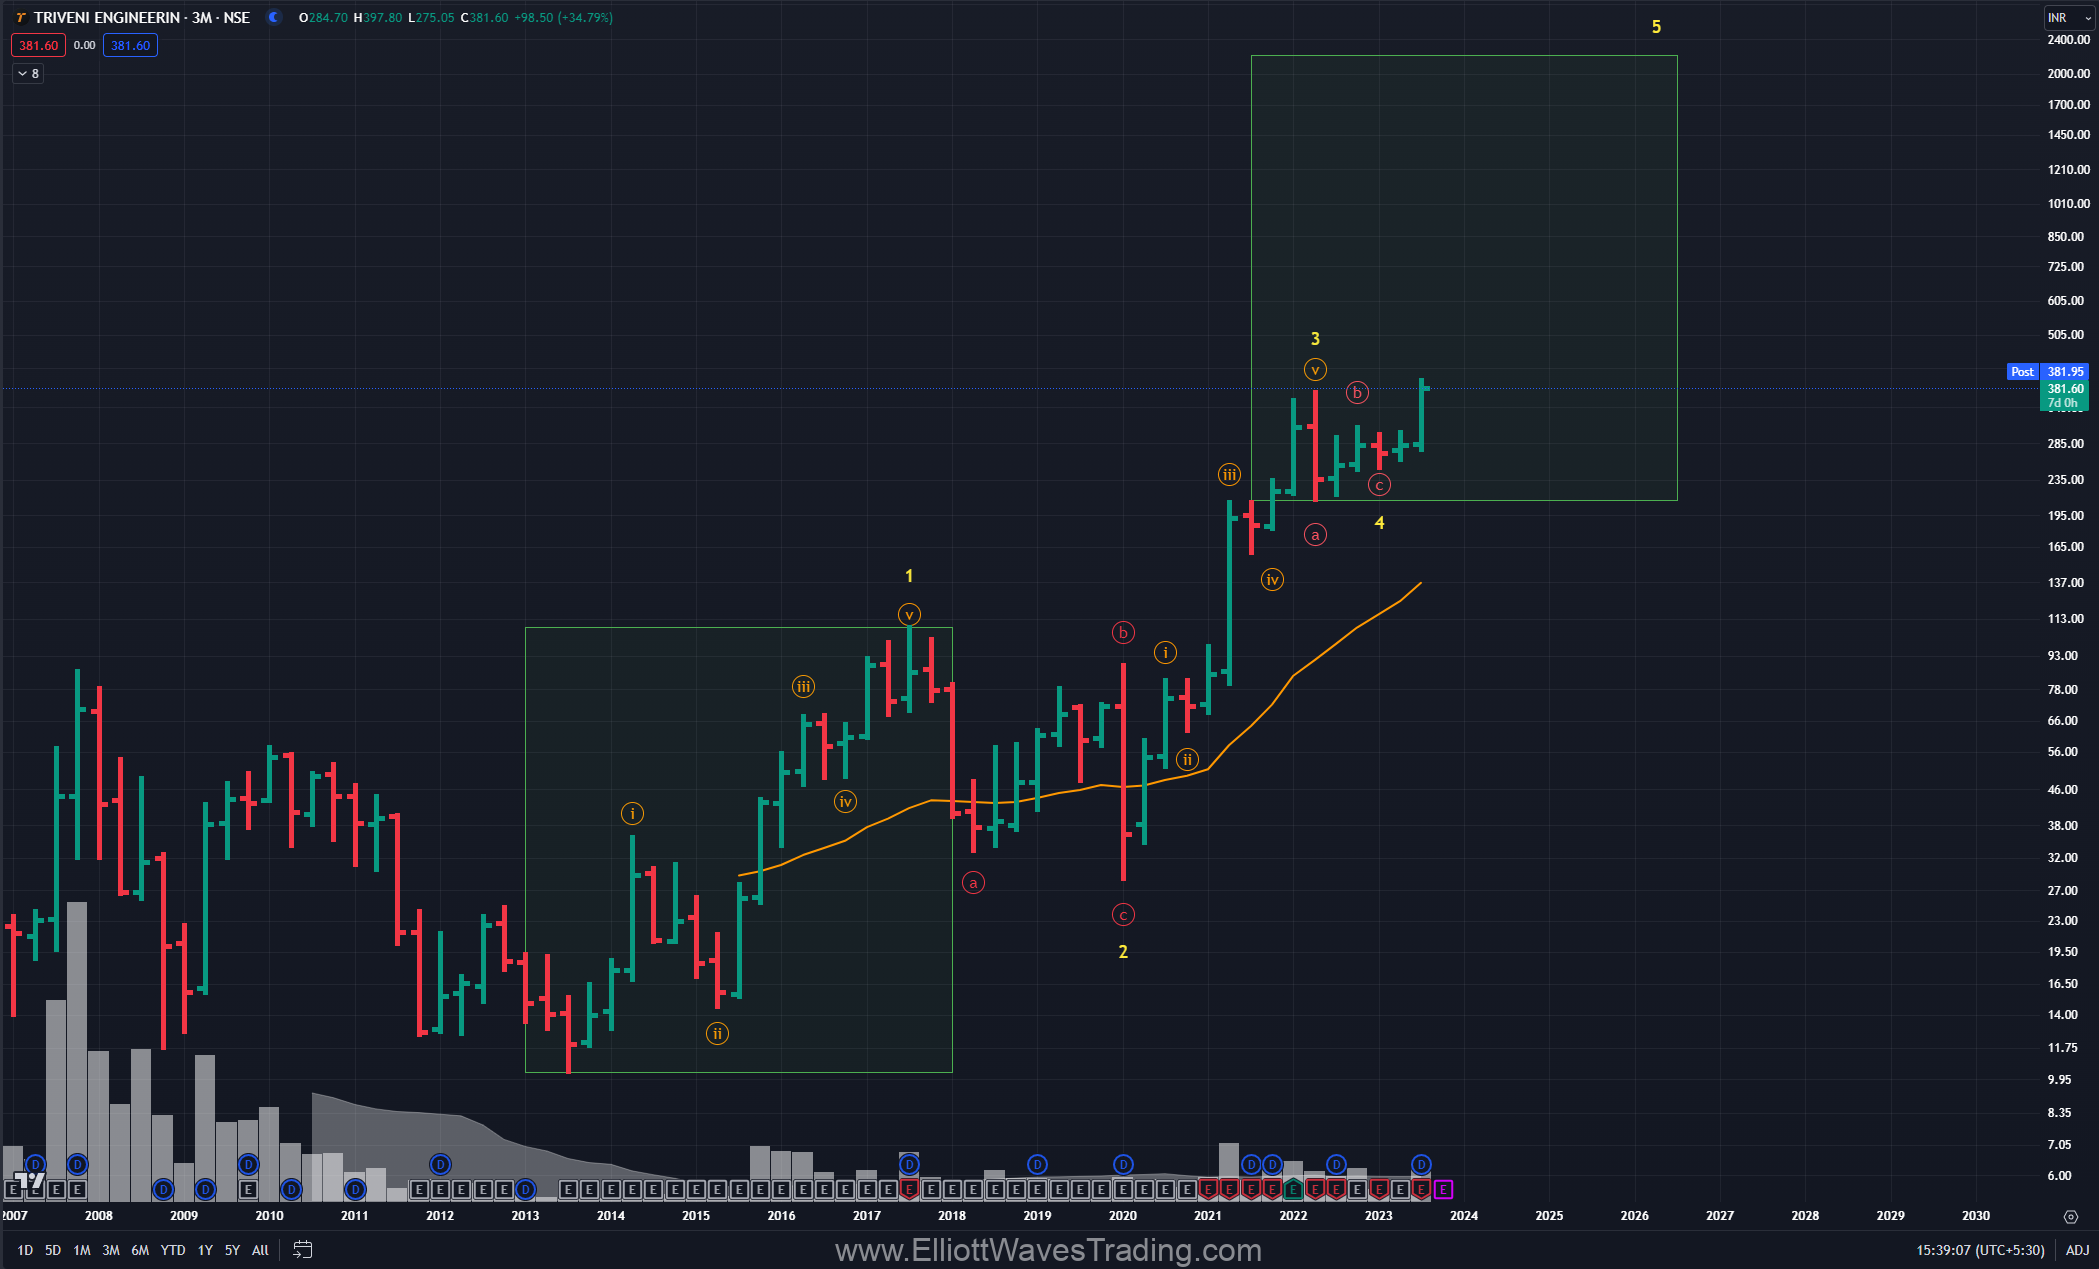Open timezone menu showing UTC+5:30
Image resolution: width=2099 pixels, height=1269 pixels.
coord(1980,1250)
